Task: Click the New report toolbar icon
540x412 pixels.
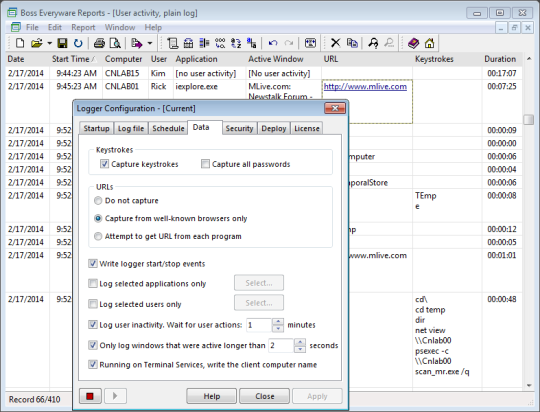Action: [x=20, y=43]
